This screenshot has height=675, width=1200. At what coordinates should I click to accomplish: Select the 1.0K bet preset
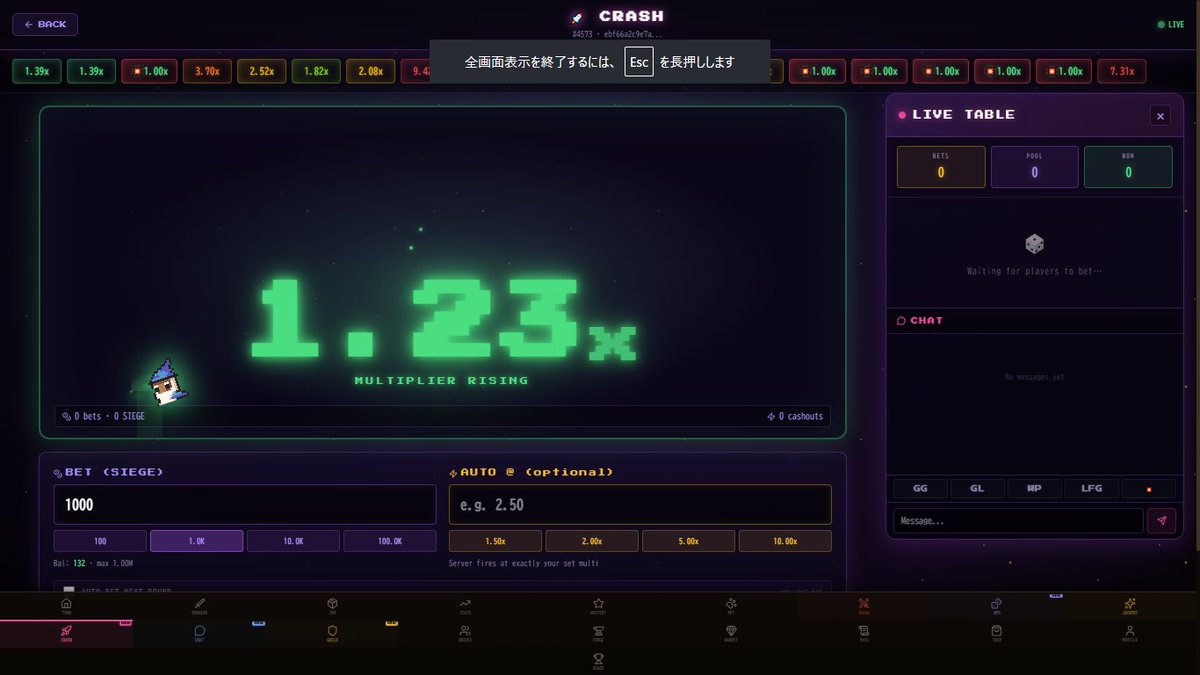point(196,541)
